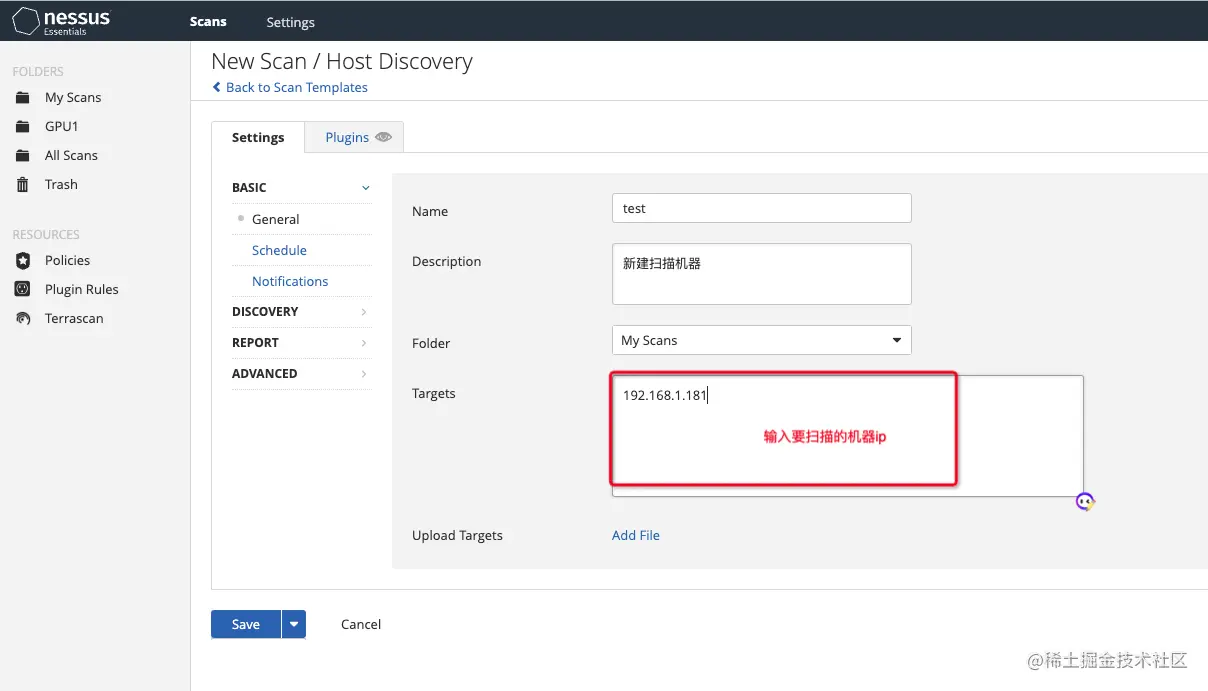Open Terrascan in sidebar
This screenshot has width=1208, height=691.
74,318
